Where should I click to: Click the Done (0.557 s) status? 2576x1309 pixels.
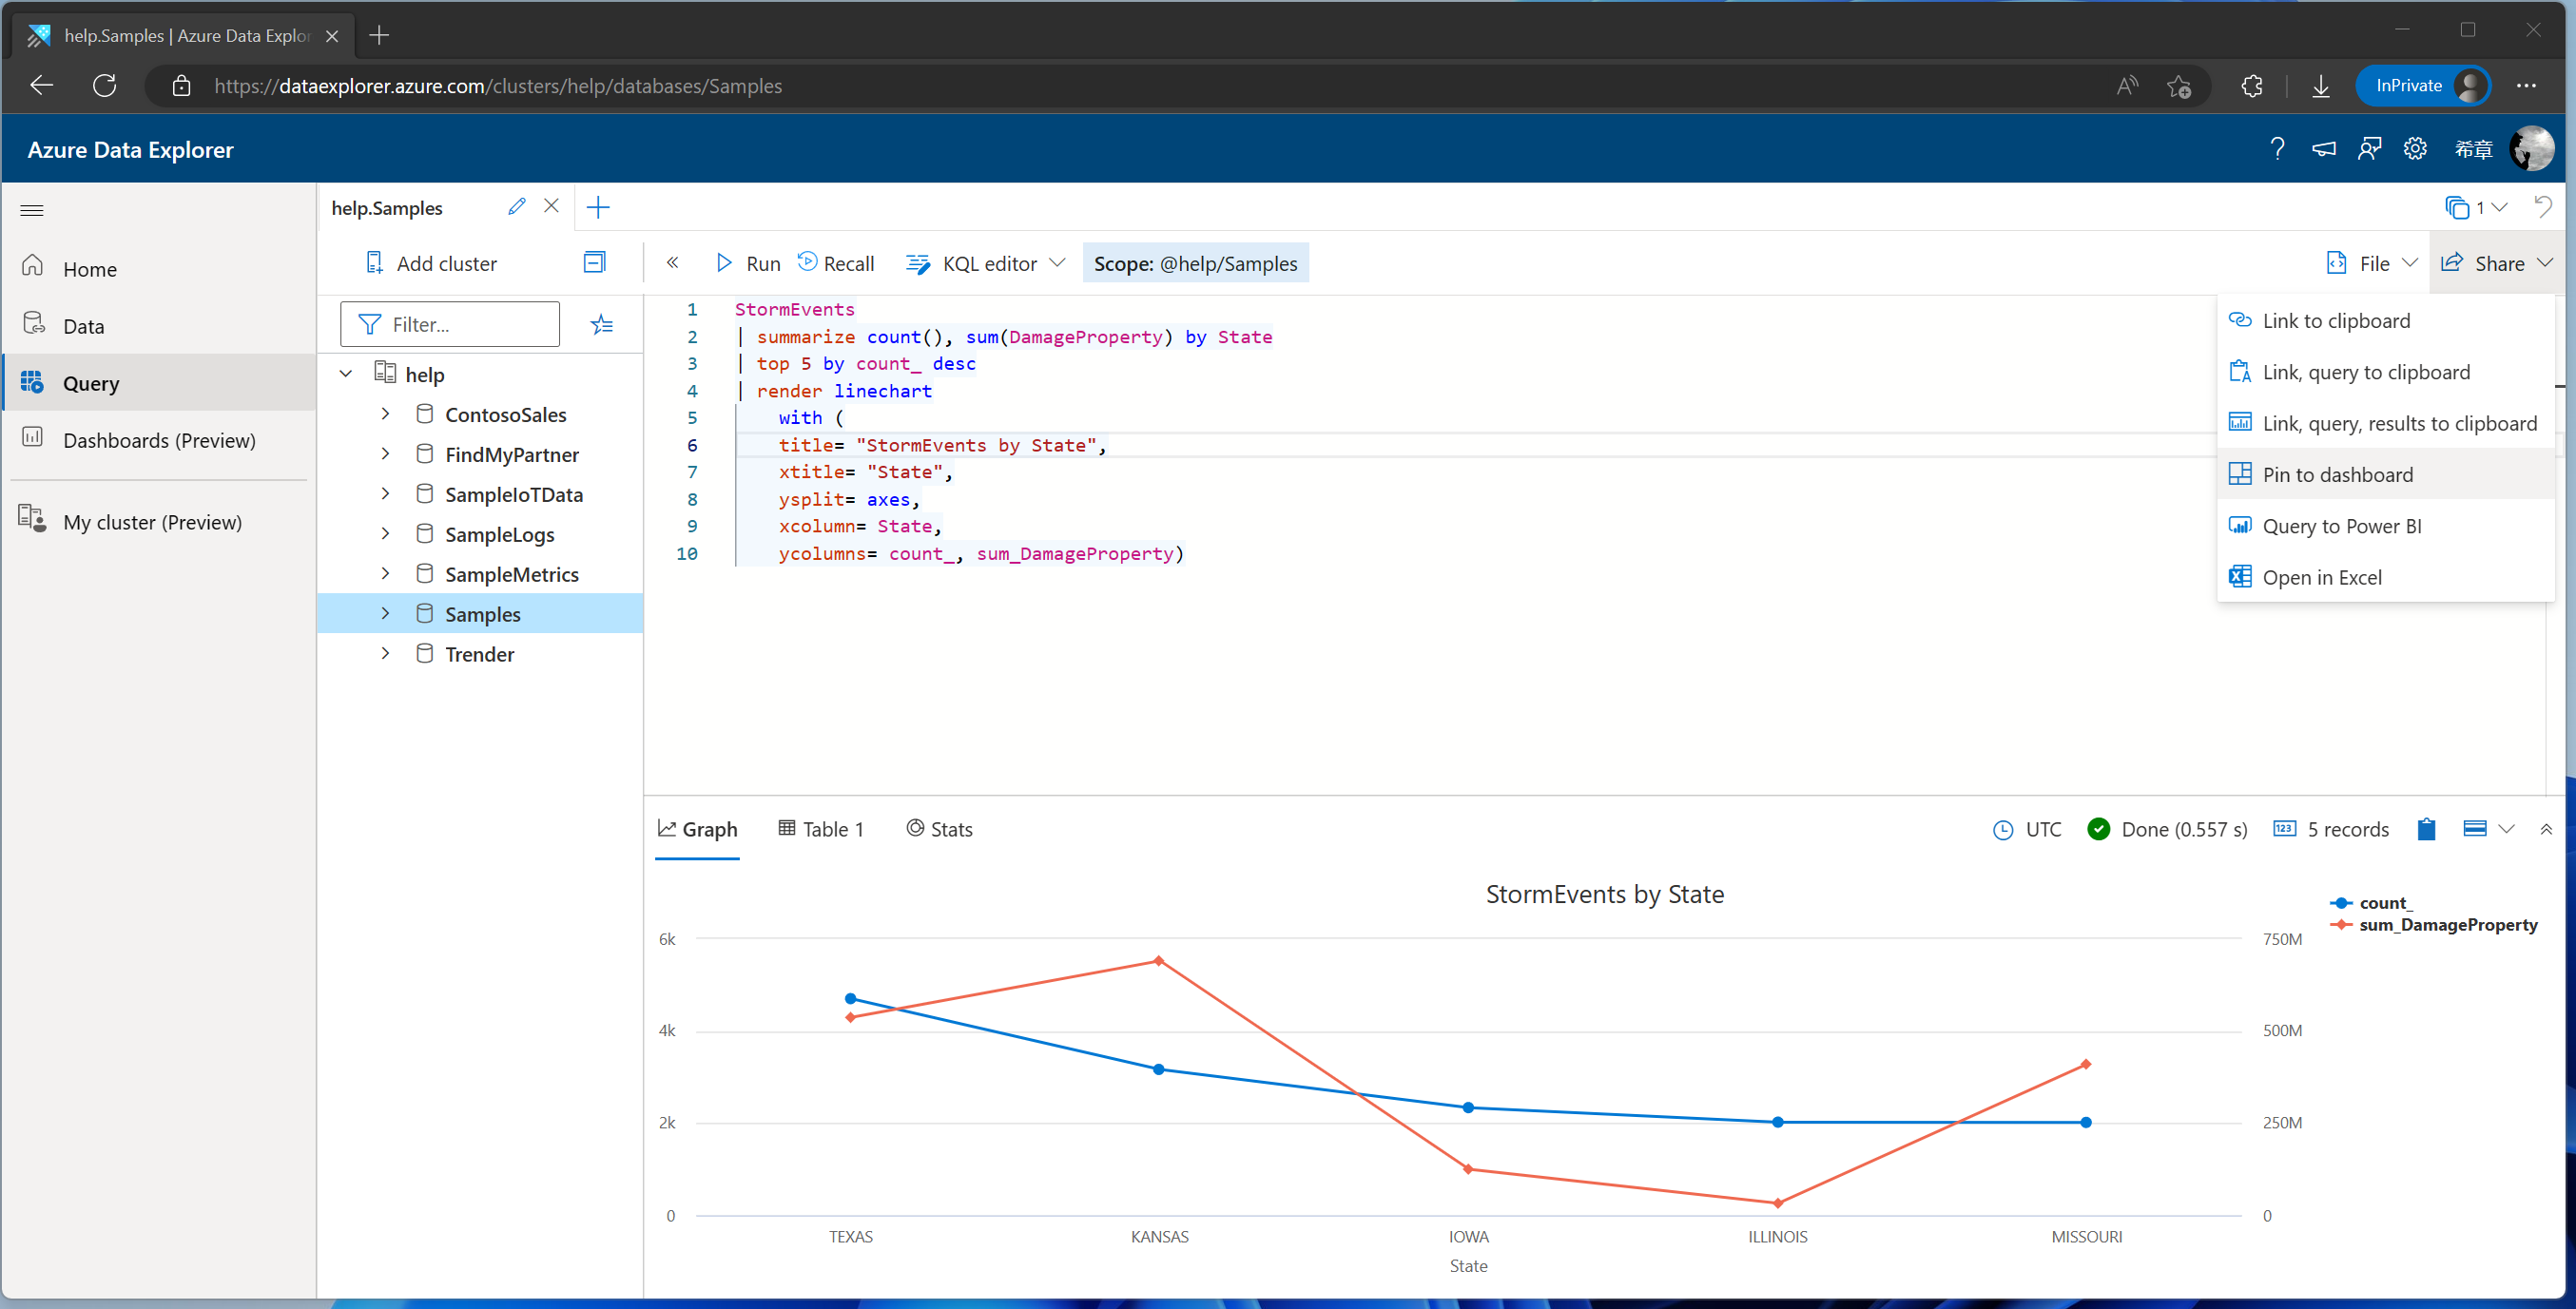pos(2168,829)
